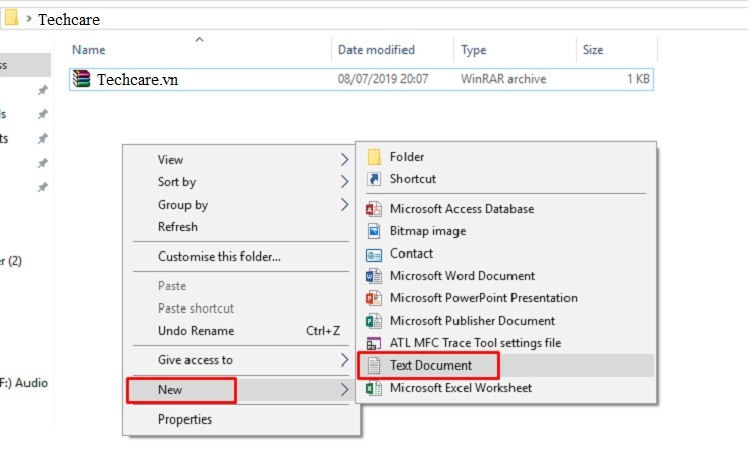Image resolution: width=755 pixels, height=449 pixels.
Task: Select Undo Rename in context menu
Action: coord(196,331)
